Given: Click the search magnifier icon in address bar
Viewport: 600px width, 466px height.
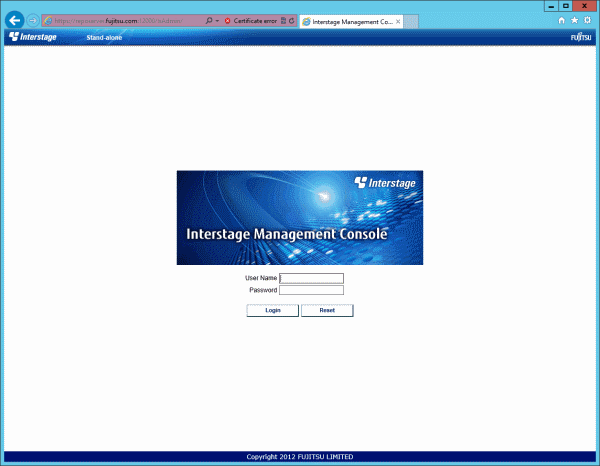Looking at the screenshot, I should click(x=209, y=21).
